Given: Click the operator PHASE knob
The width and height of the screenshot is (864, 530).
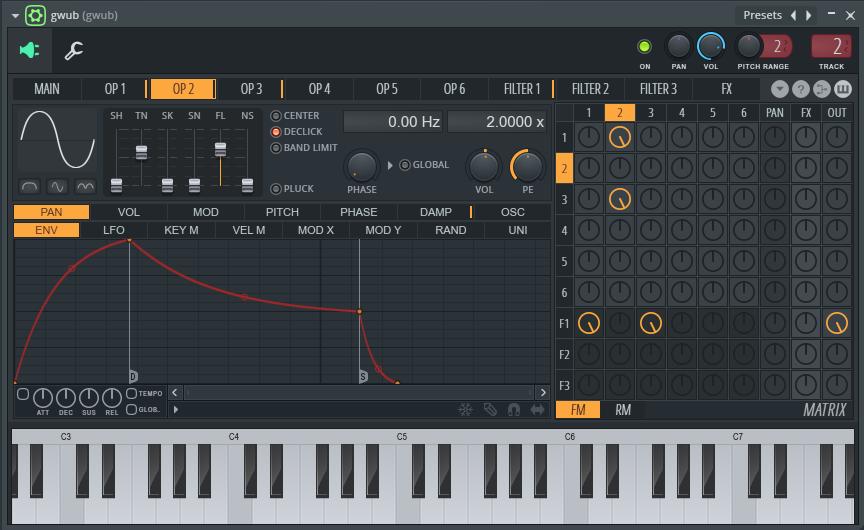Looking at the screenshot, I should click(361, 167).
